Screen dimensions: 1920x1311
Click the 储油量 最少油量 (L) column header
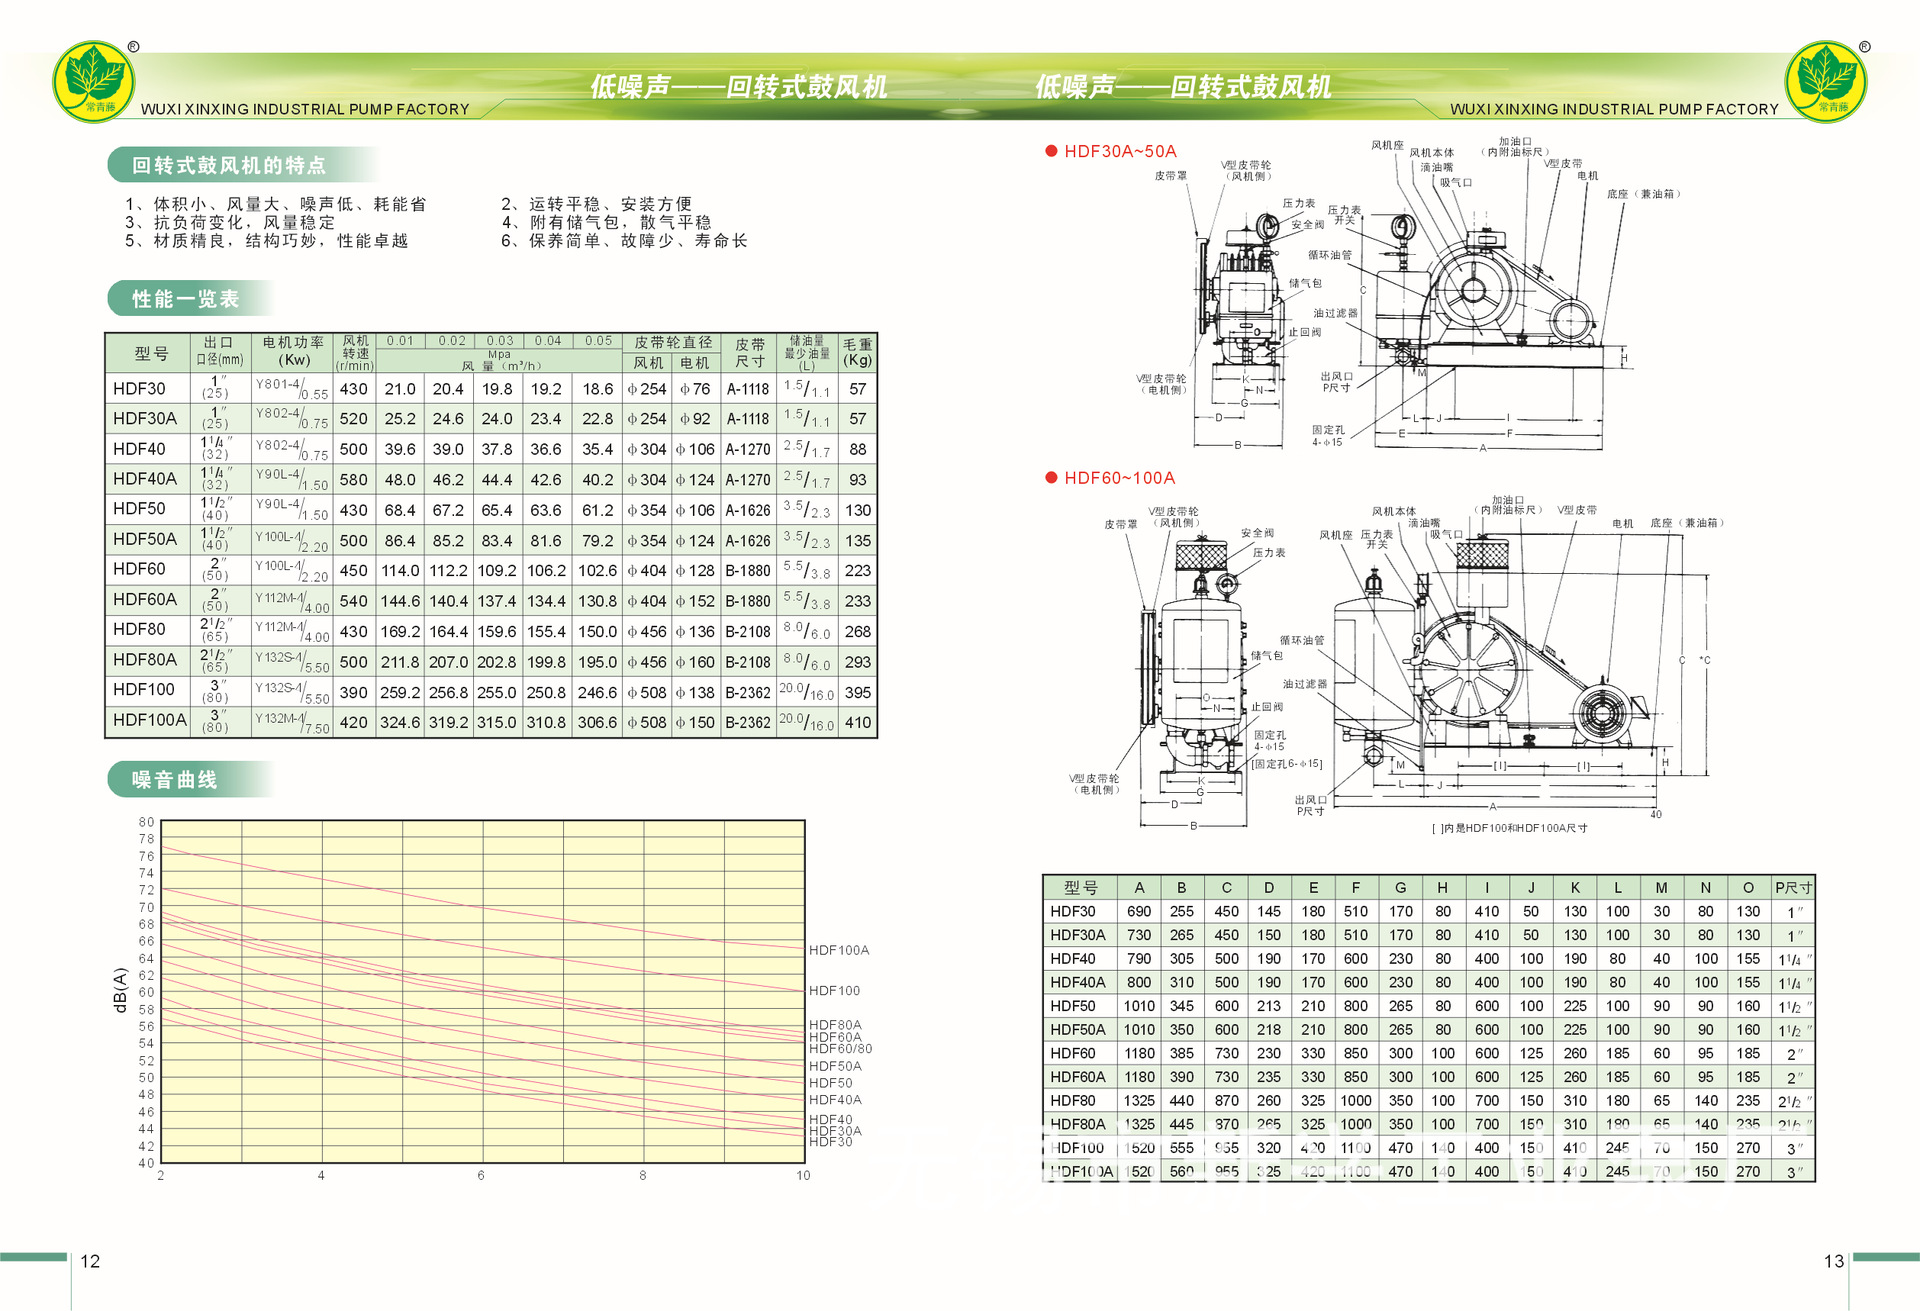[x=806, y=353]
